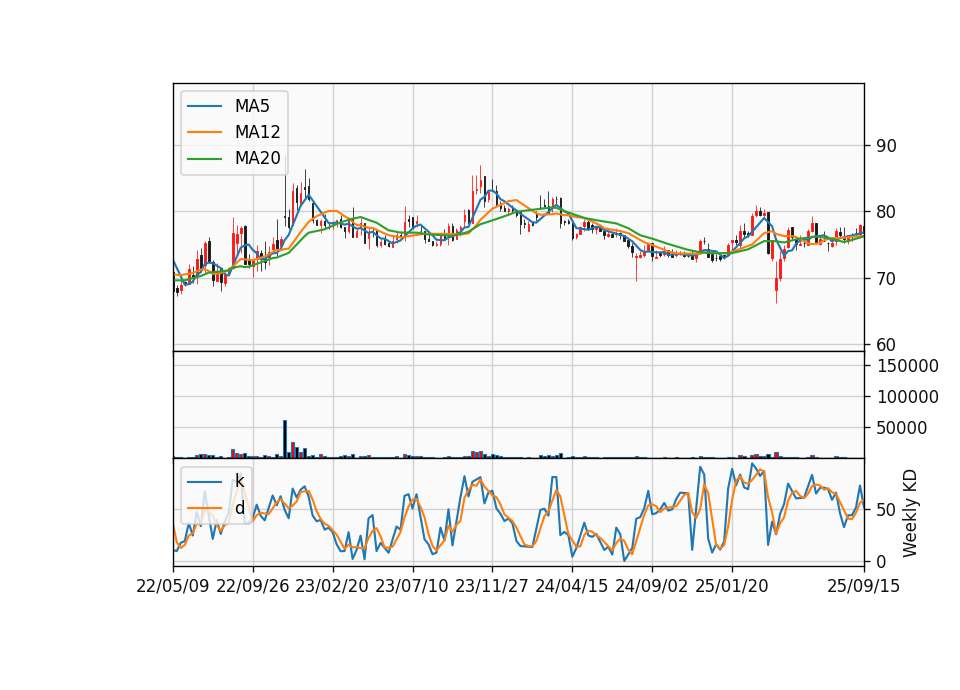Click the 23/11/27 date label

click(492, 586)
